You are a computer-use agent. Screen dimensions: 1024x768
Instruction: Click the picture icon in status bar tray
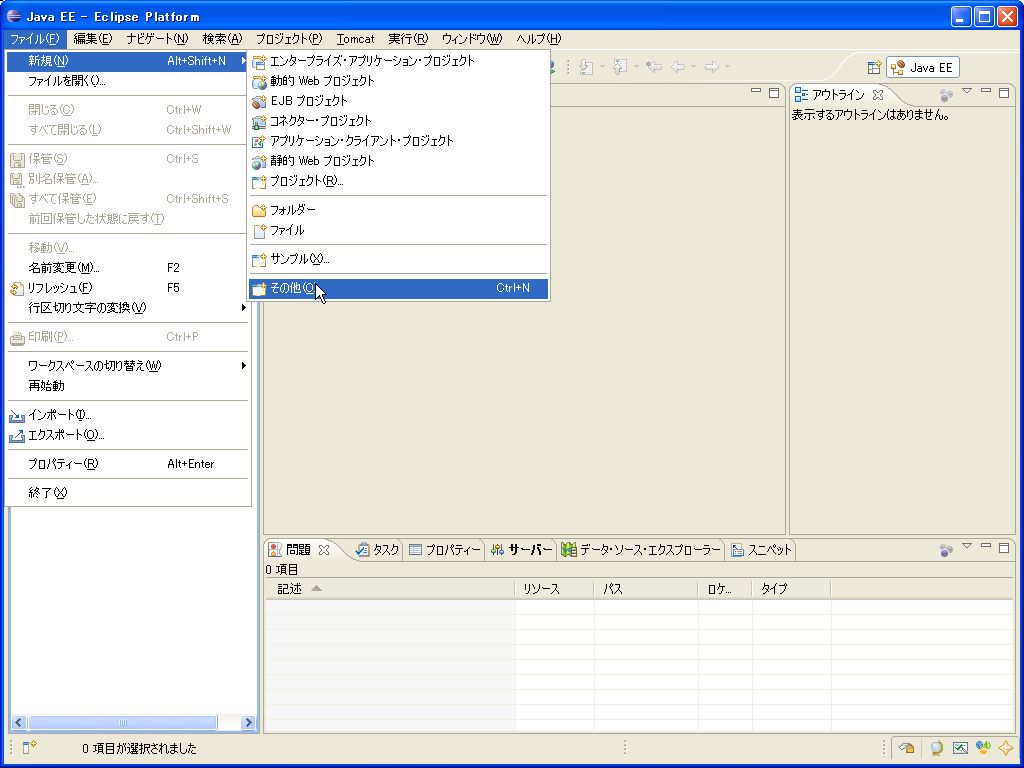coord(959,748)
